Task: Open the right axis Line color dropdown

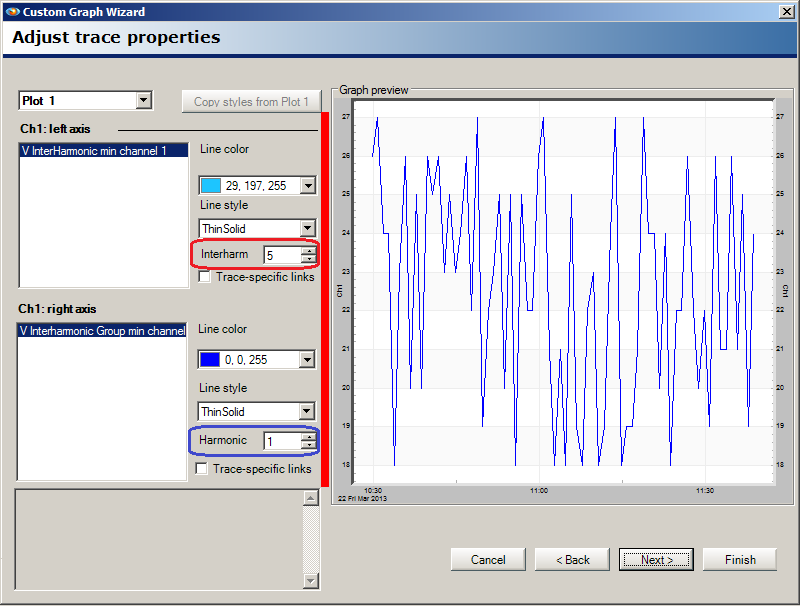Action: [x=307, y=360]
